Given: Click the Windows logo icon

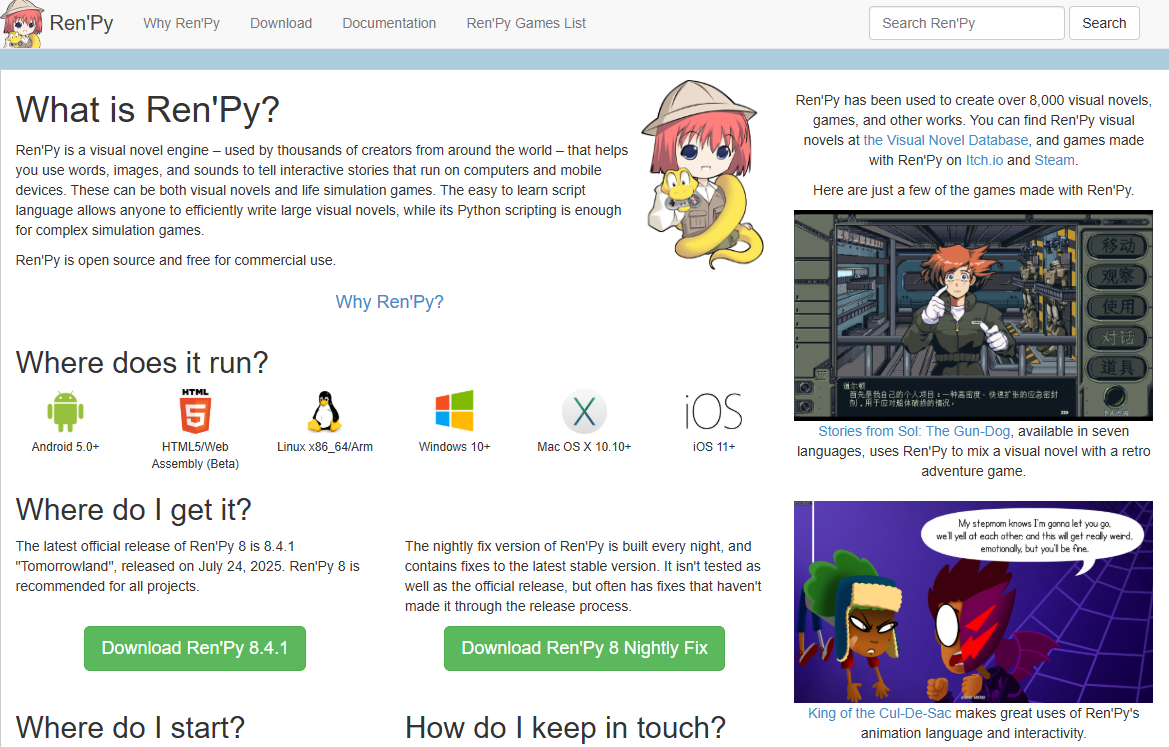Looking at the screenshot, I should pyautogui.click(x=455, y=411).
